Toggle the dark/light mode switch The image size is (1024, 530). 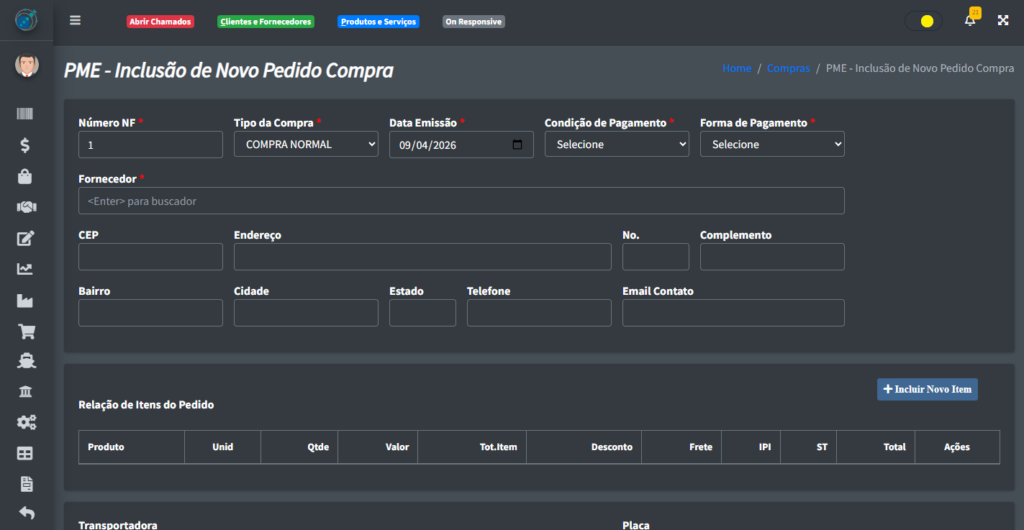[922, 21]
